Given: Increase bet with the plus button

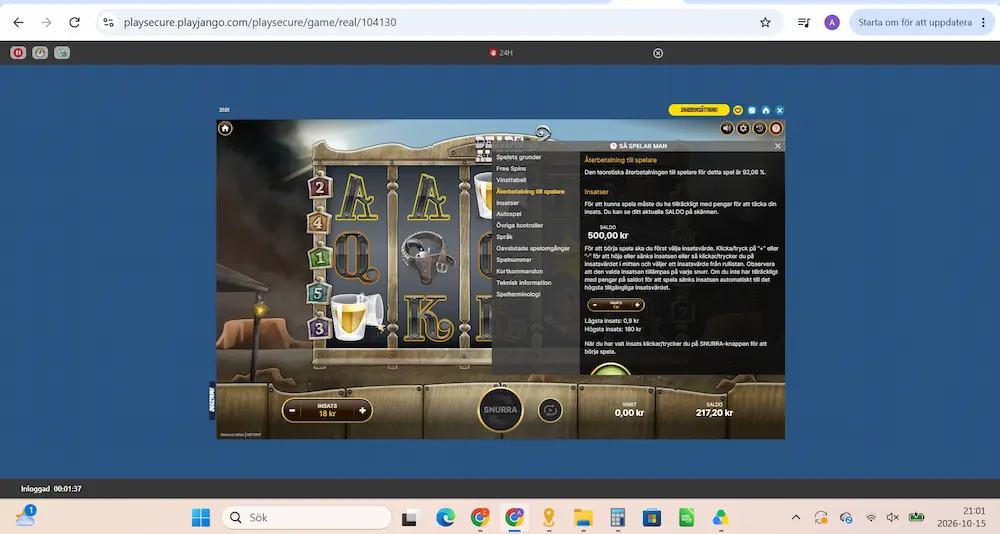Looking at the screenshot, I should coord(362,410).
